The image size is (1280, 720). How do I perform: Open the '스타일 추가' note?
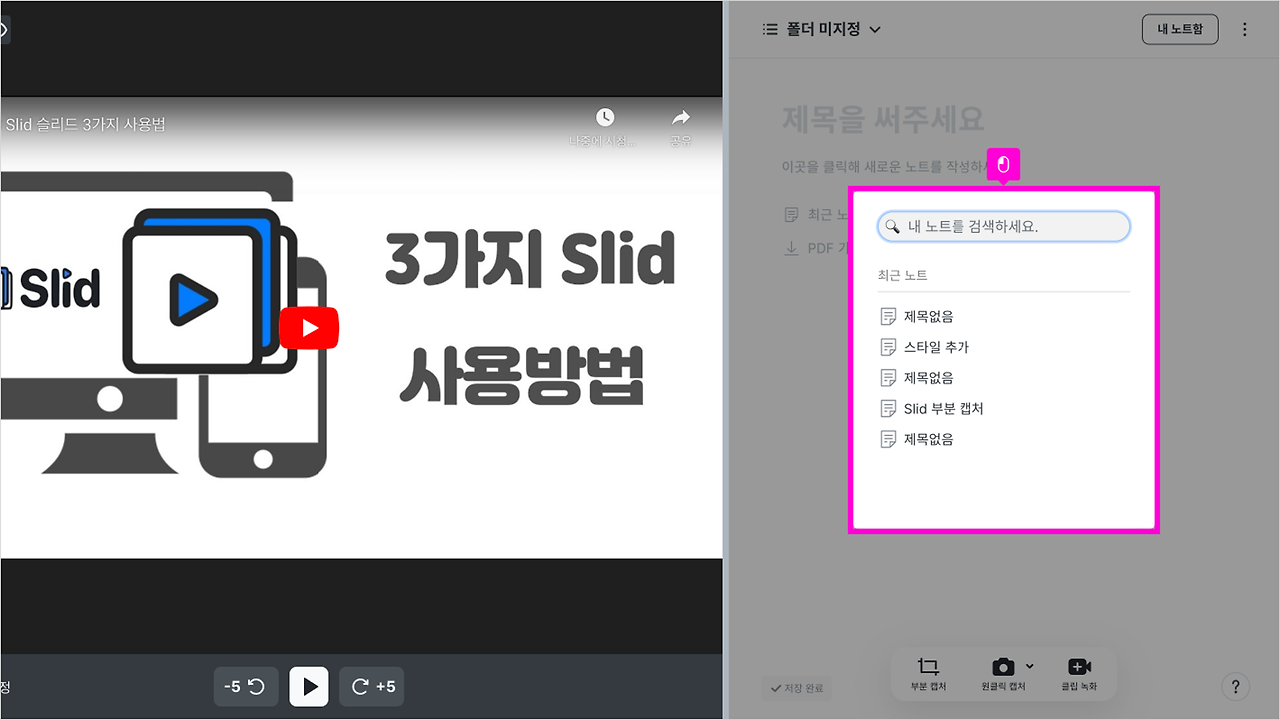936,347
